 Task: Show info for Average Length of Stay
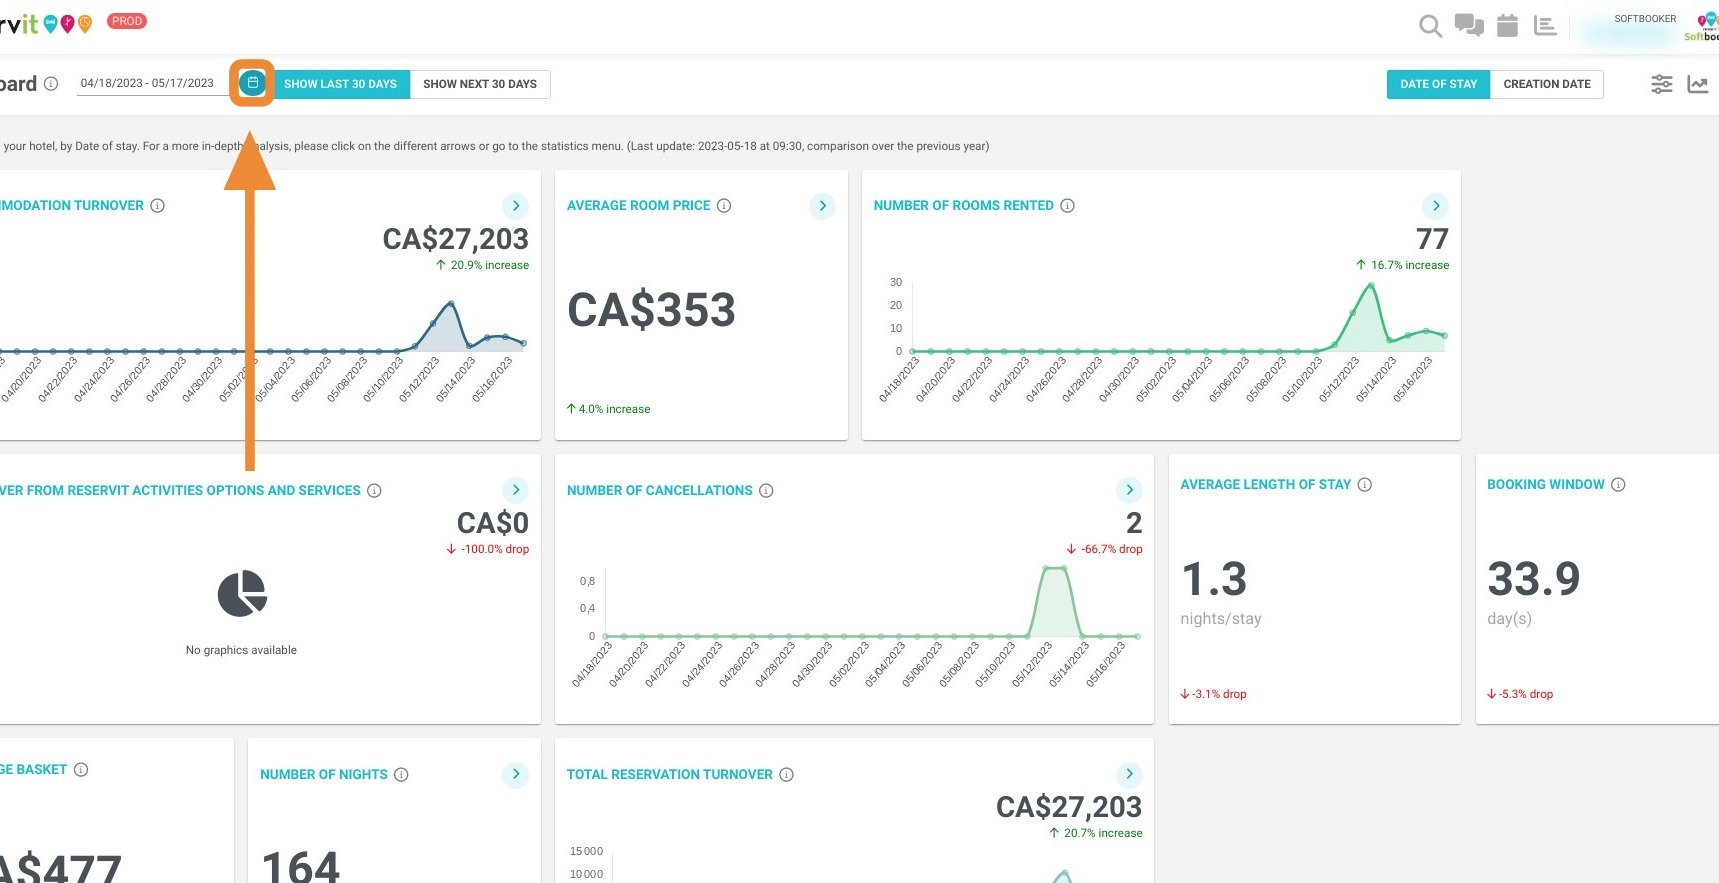coord(1364,484)
